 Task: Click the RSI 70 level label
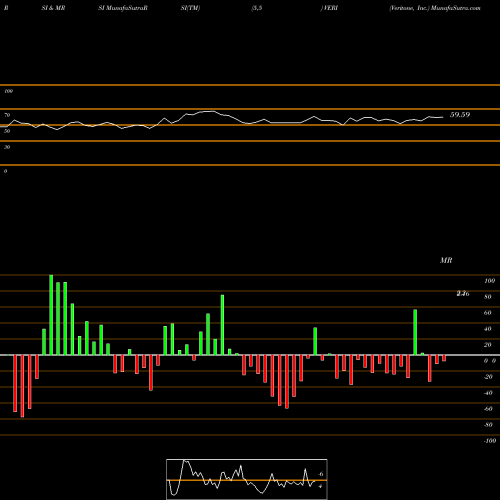[x=7, y=115]
